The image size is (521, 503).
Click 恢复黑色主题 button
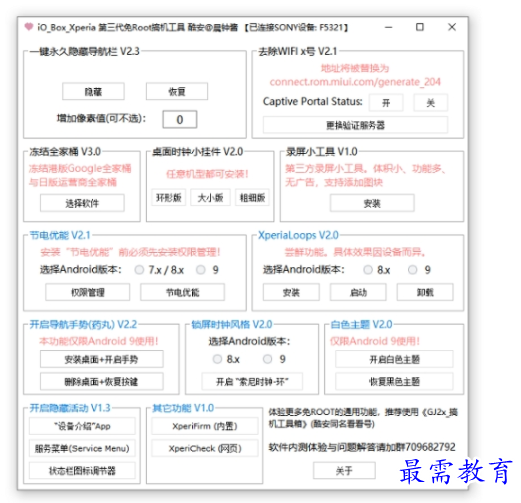394,381
